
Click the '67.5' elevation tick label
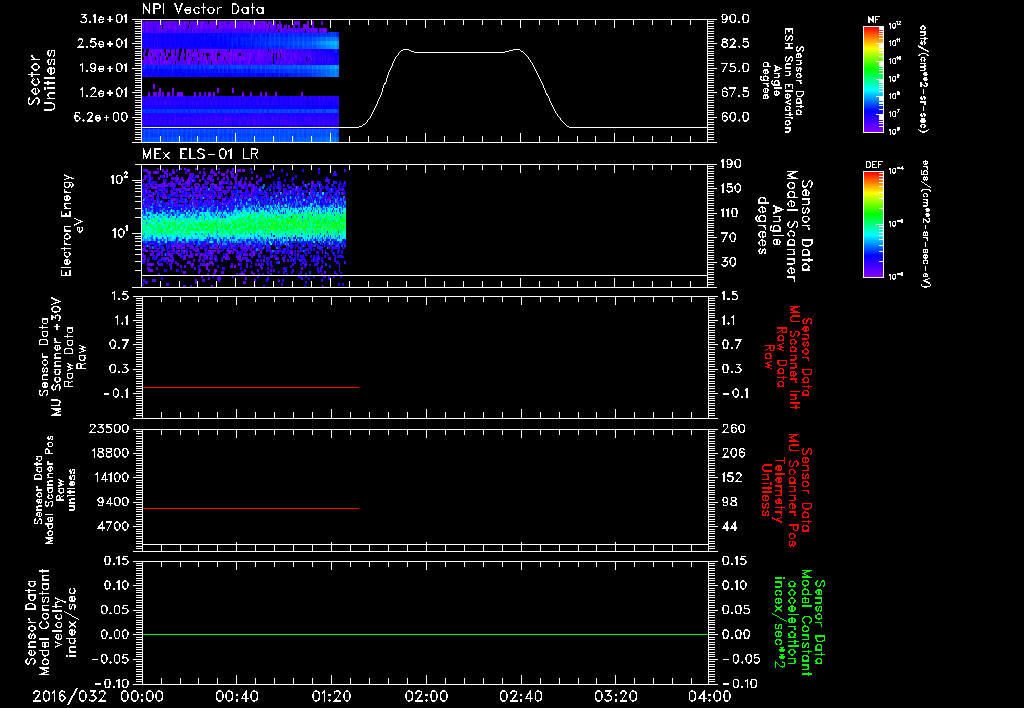(x=735, y=93)
